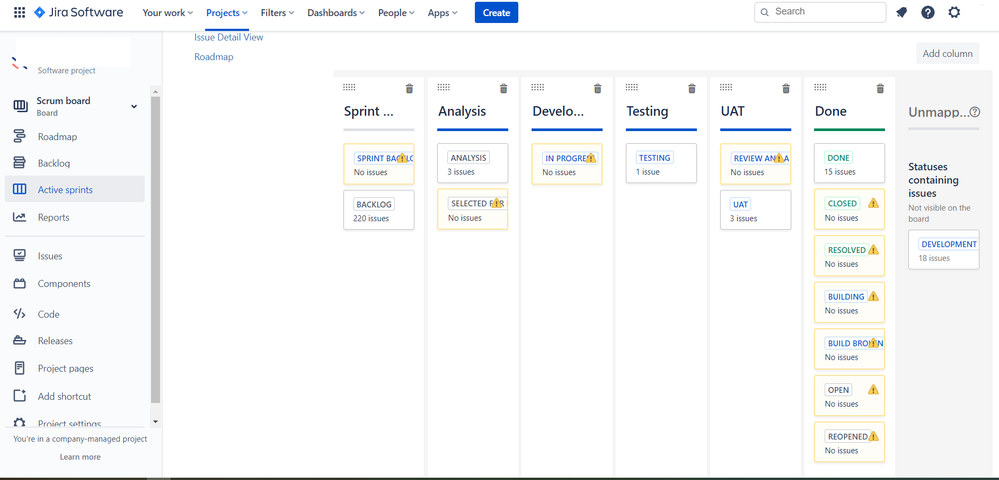
Task: Select the ANALYSIS status card
Action: point(473,163)
